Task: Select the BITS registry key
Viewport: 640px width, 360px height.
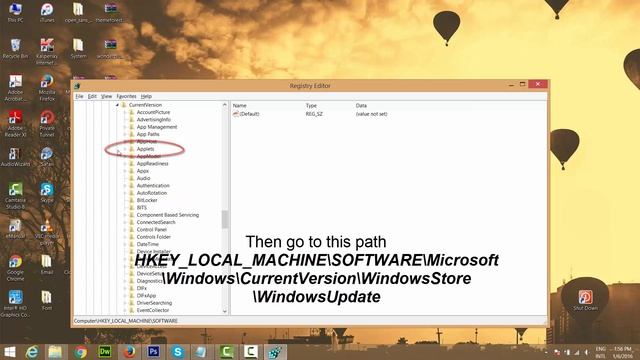Action: pyautogui.click(x=142, y=208)
